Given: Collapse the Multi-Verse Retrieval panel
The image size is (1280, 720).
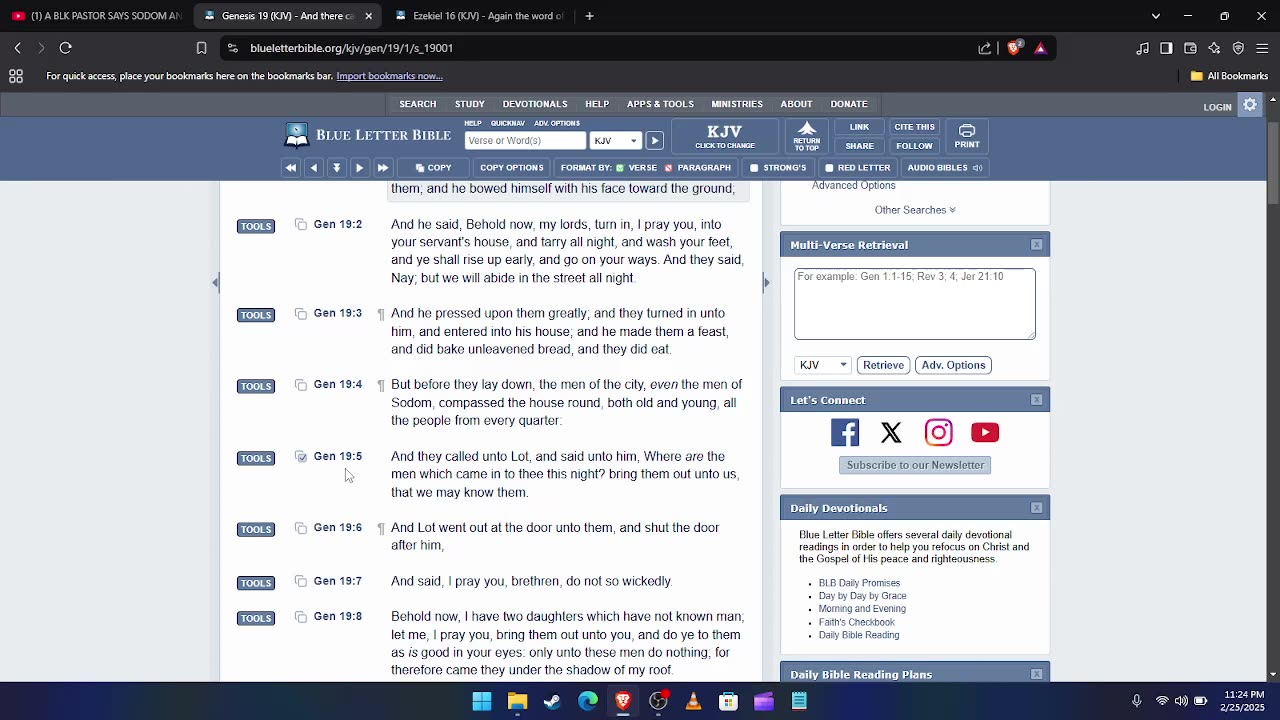Looking at the screenshot, I should tap(1037, 245).
